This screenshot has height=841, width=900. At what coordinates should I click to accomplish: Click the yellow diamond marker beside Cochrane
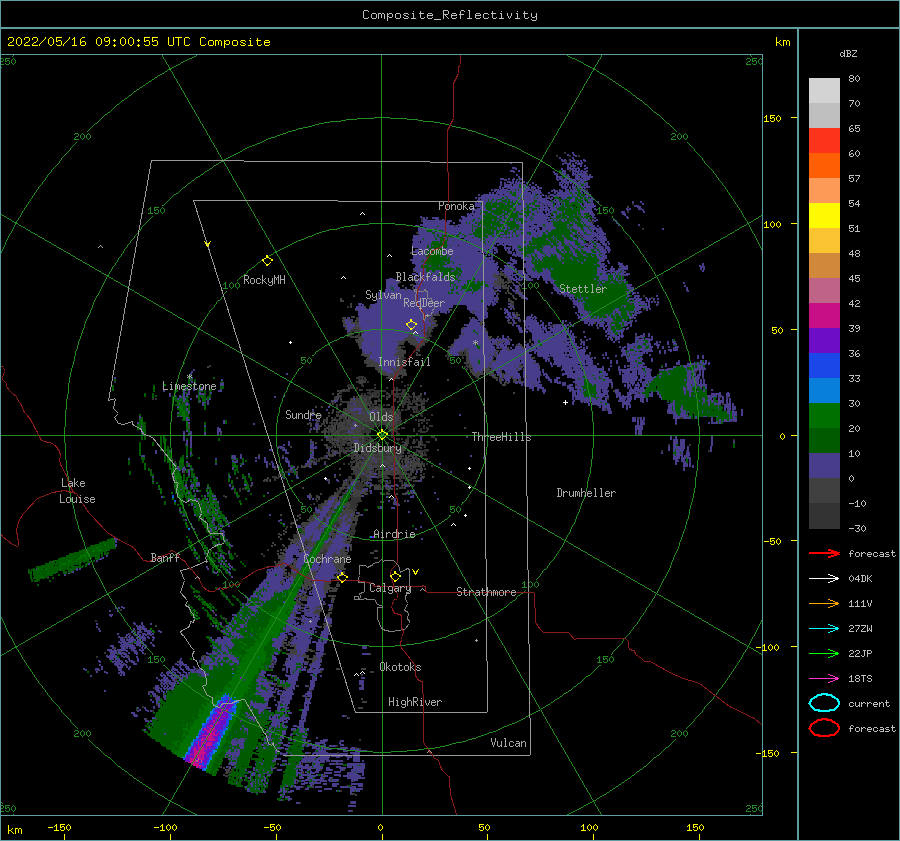tap(342, 577)
